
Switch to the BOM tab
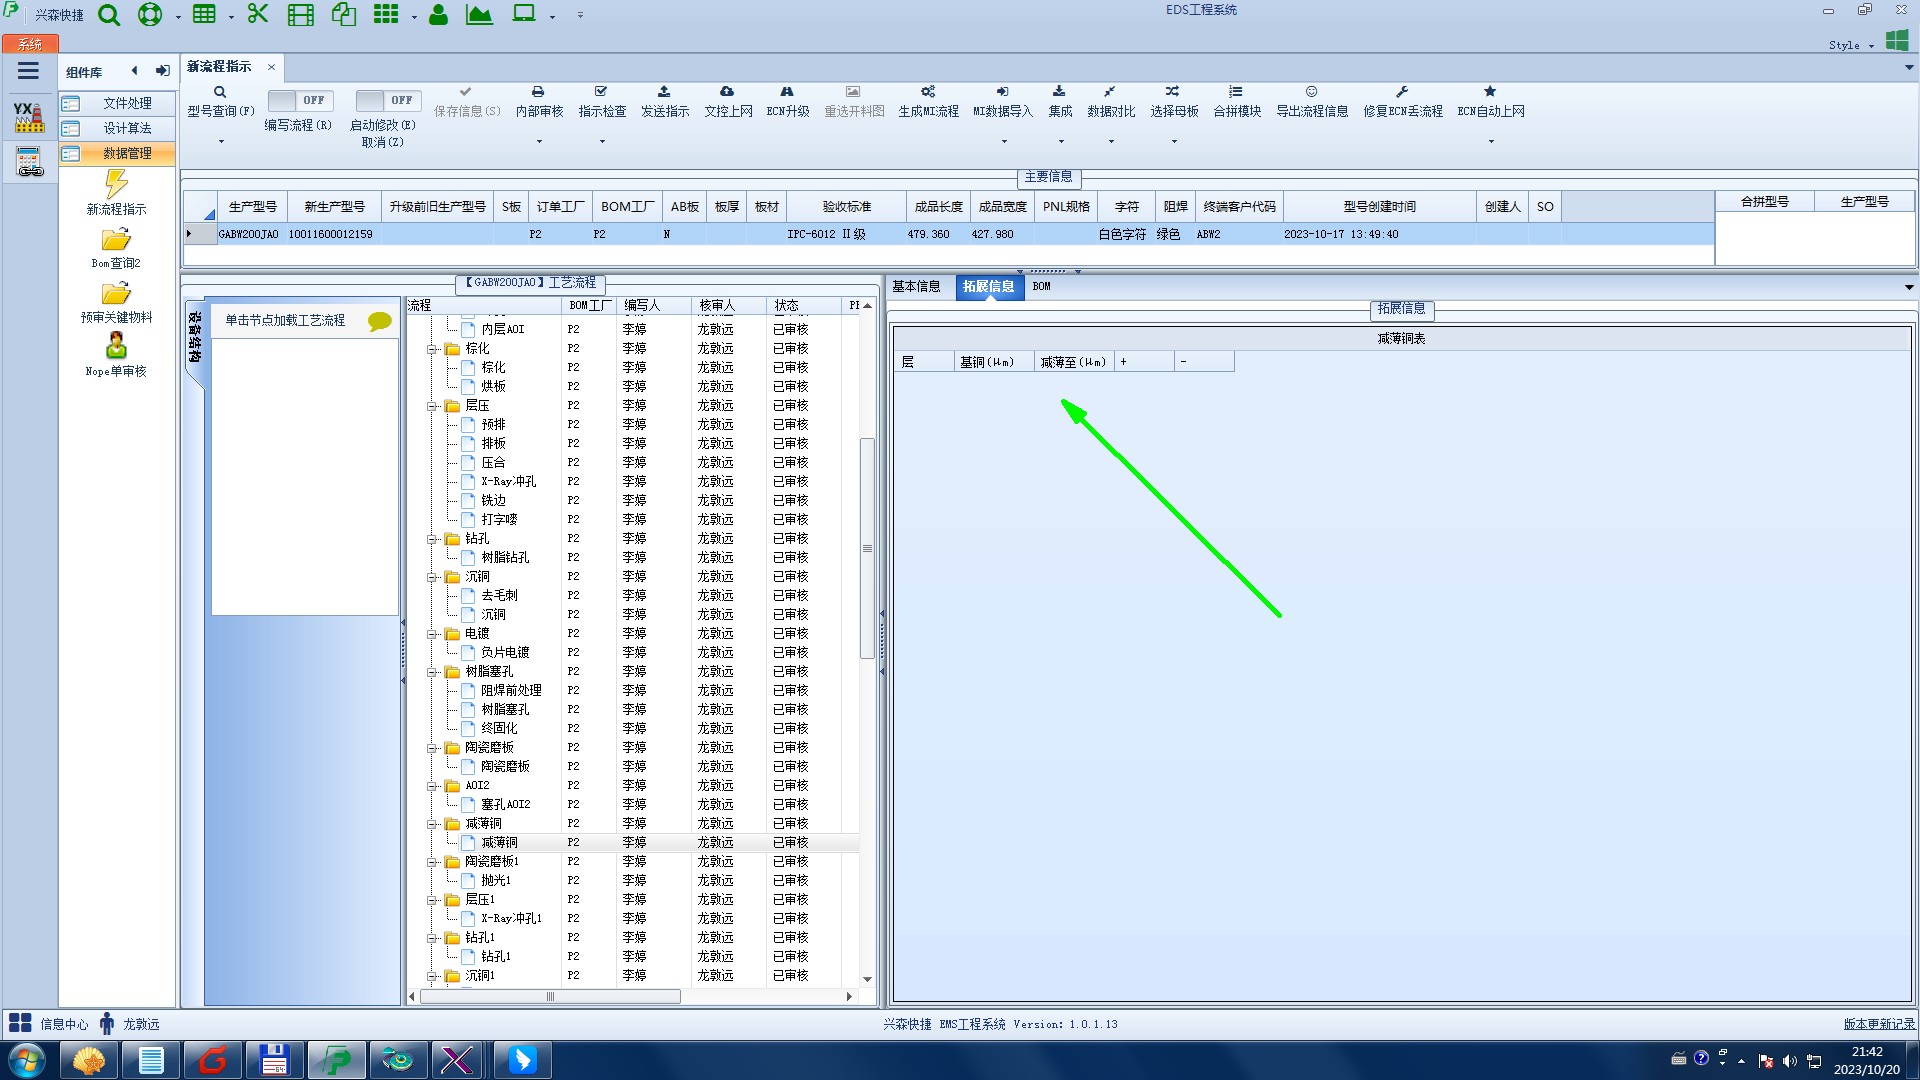click(x=1041, y=287)
